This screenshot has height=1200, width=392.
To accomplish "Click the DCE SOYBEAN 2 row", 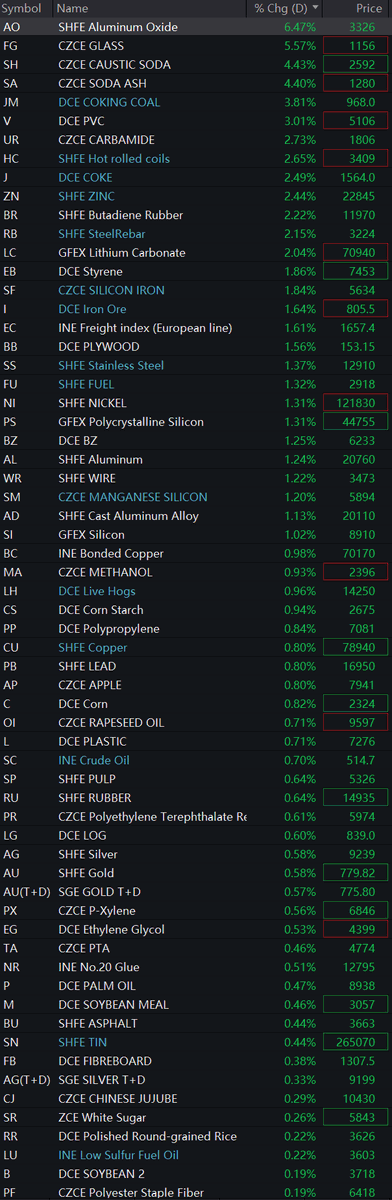I will 196,1173.
